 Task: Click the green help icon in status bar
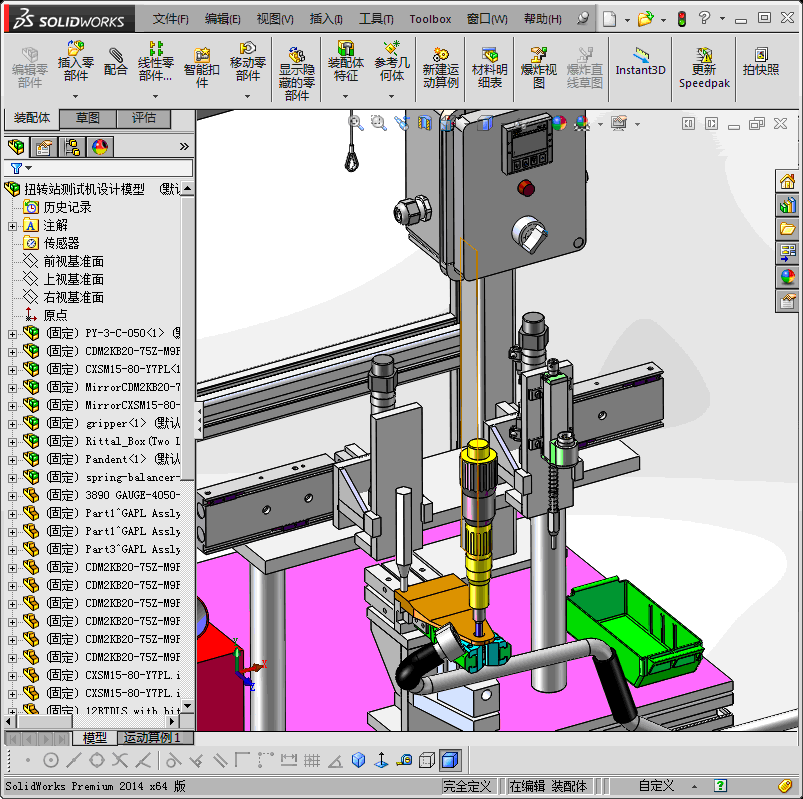(x=720, y=785)
